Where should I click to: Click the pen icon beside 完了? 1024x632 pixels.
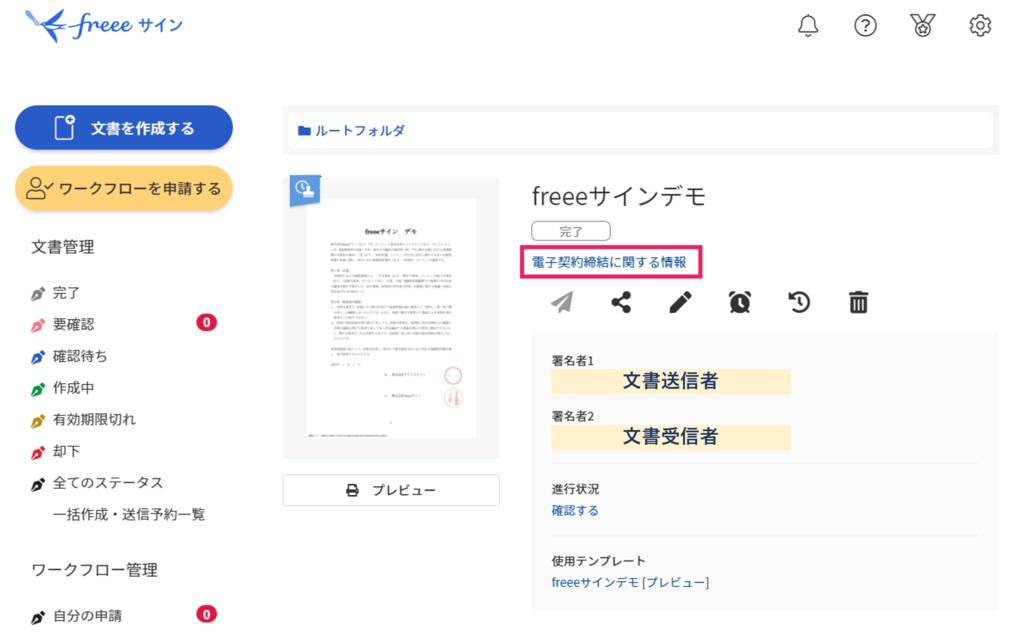point(38,294)
